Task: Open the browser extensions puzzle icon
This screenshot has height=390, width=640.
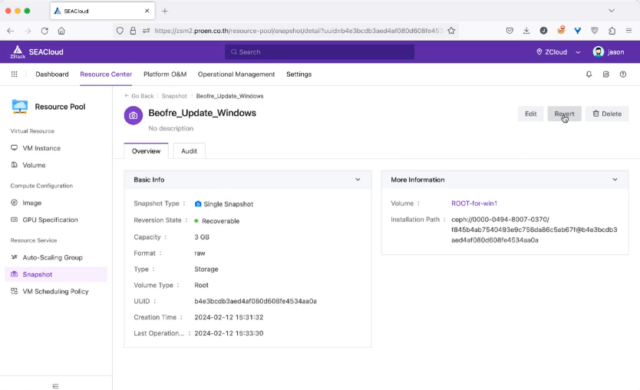Action: [x=612, y=31]
